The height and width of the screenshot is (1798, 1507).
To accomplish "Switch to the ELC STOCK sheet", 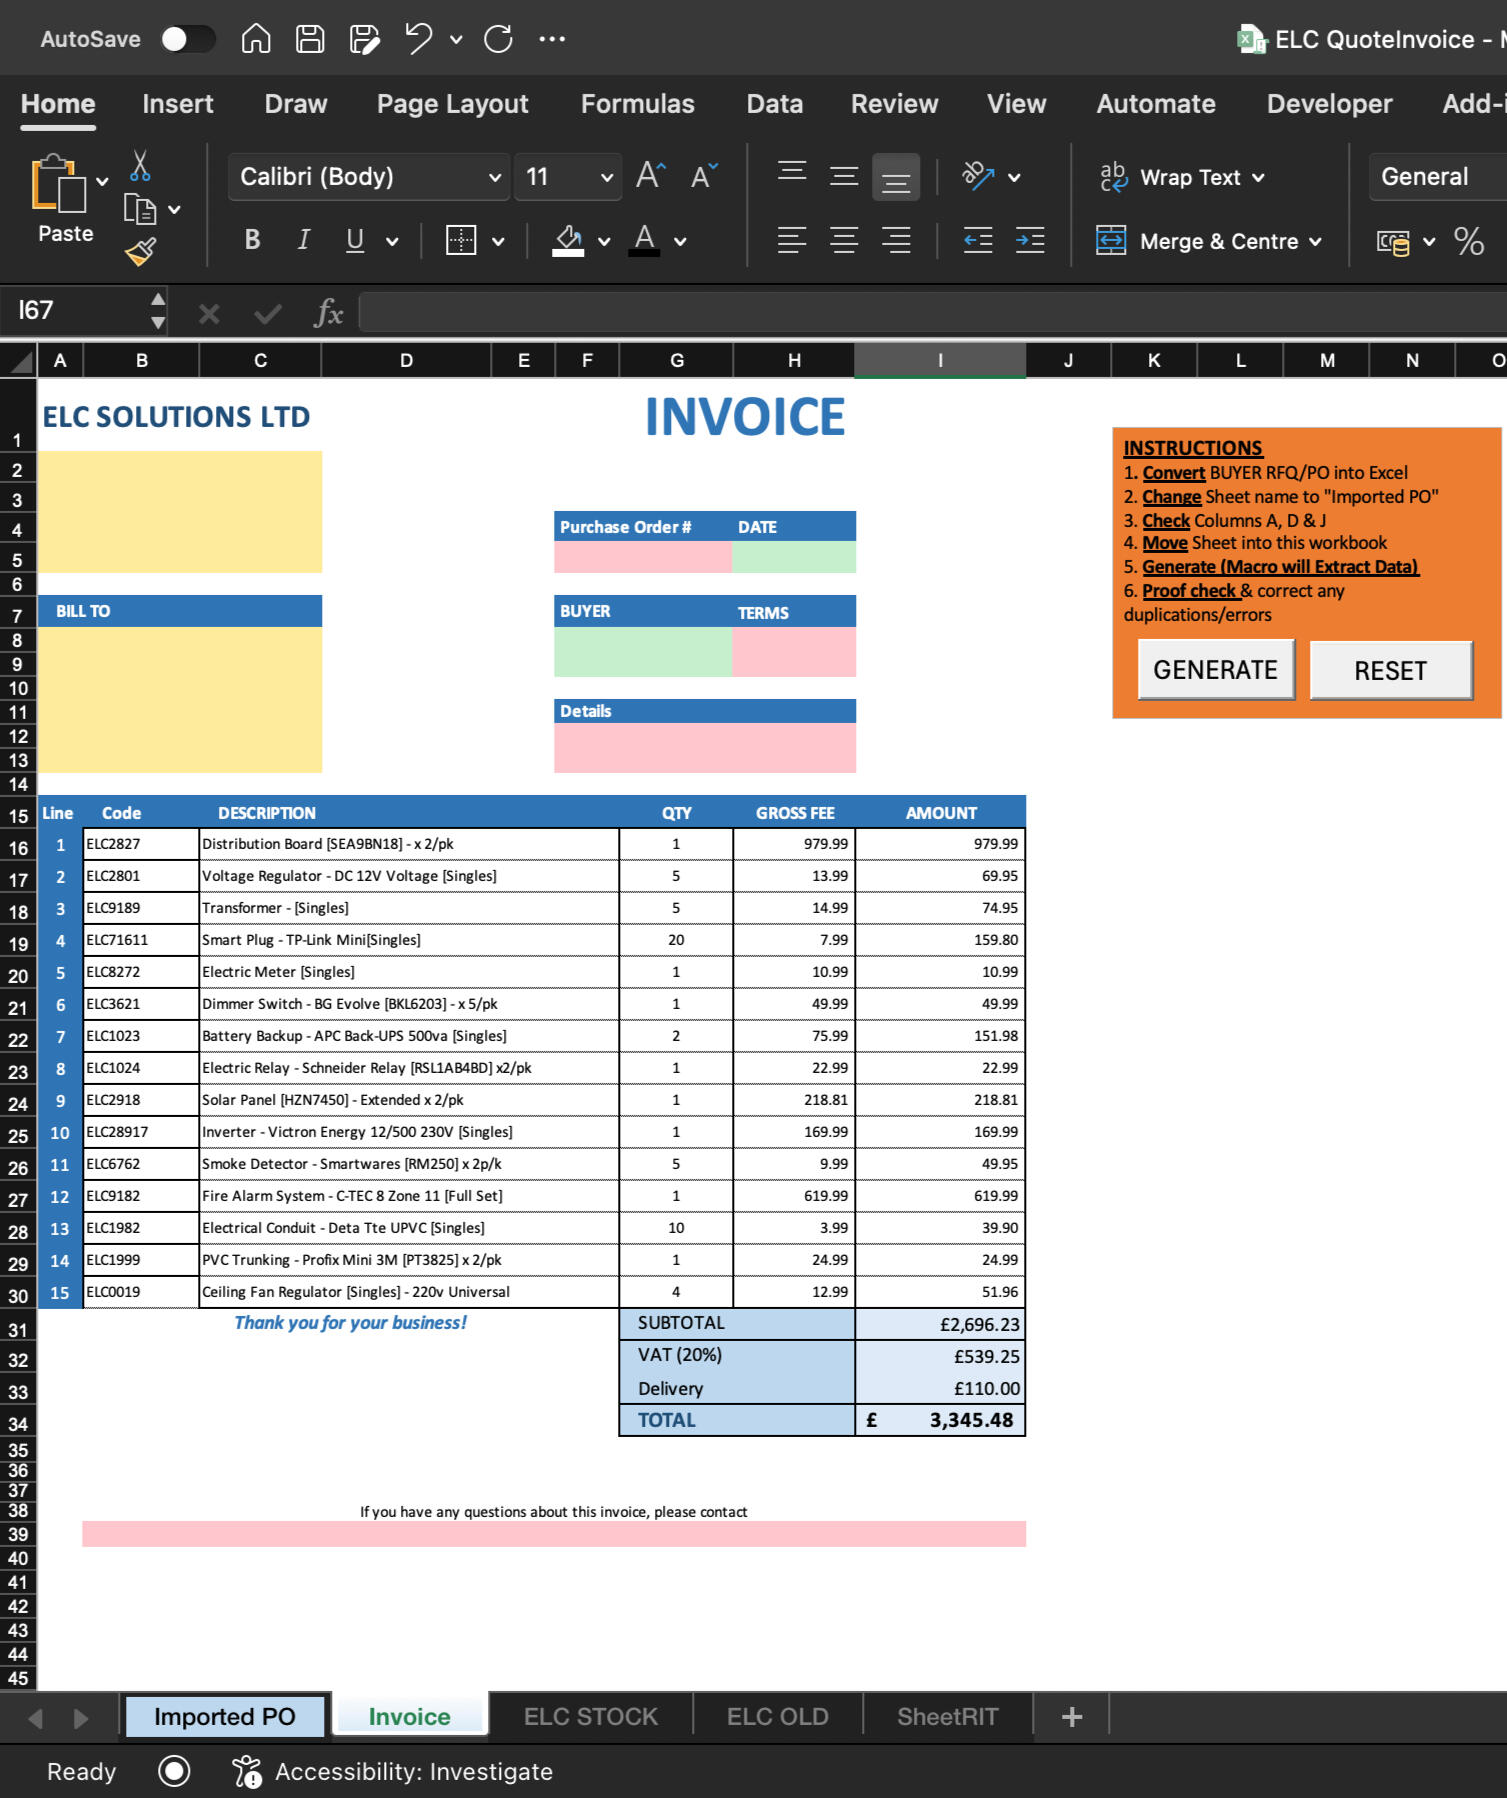I will click(x=590, y=1716).
